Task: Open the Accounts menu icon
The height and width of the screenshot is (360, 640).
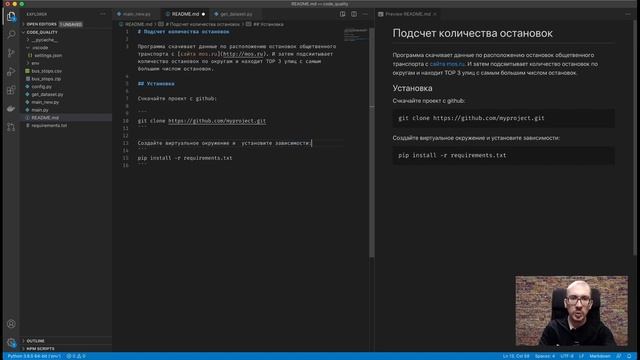Action: pos(11,324)
